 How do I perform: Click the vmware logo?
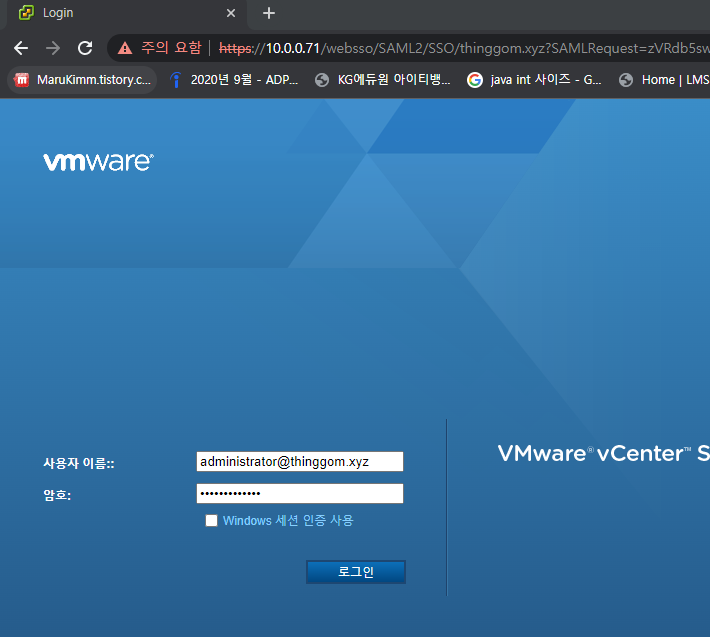(x=98, y=162)
